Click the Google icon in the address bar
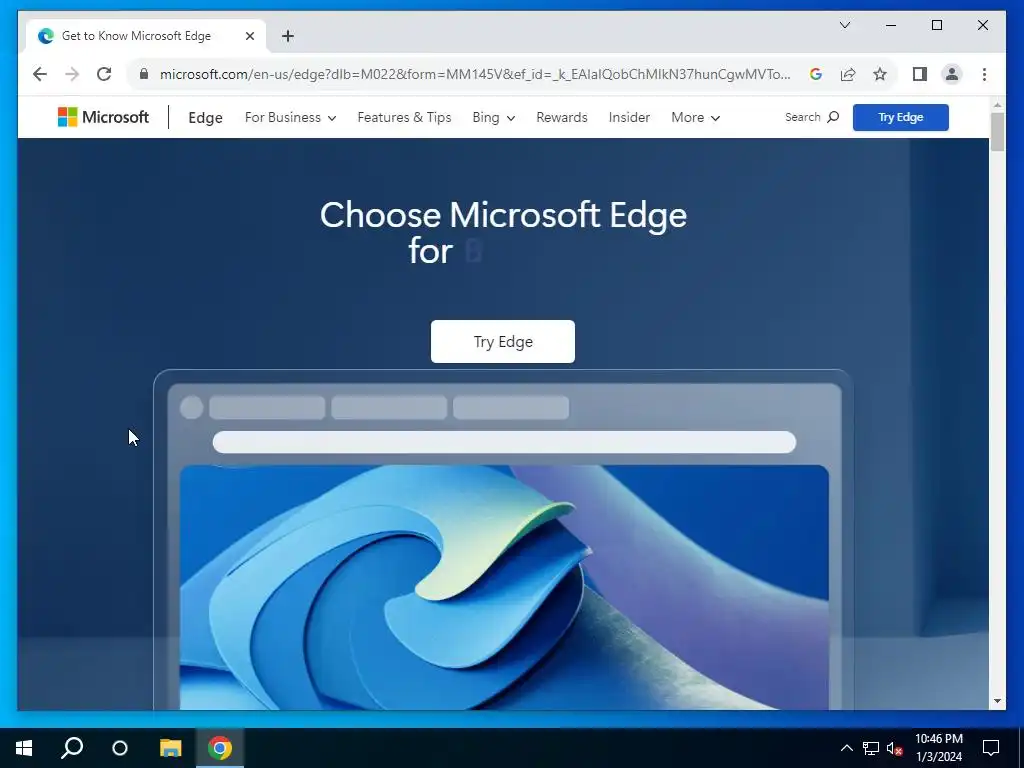 (x=816, y=74)
